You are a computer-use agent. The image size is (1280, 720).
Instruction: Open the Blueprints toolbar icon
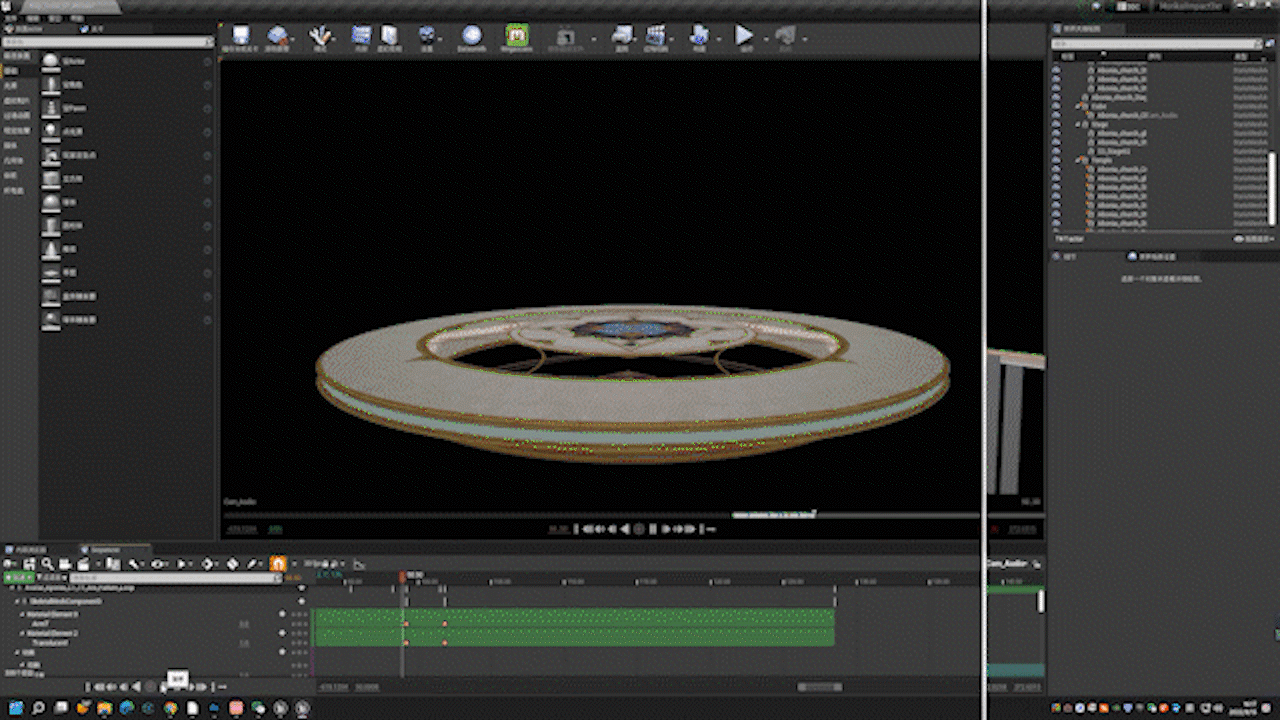pyautogui.click(x=622, y=37)
